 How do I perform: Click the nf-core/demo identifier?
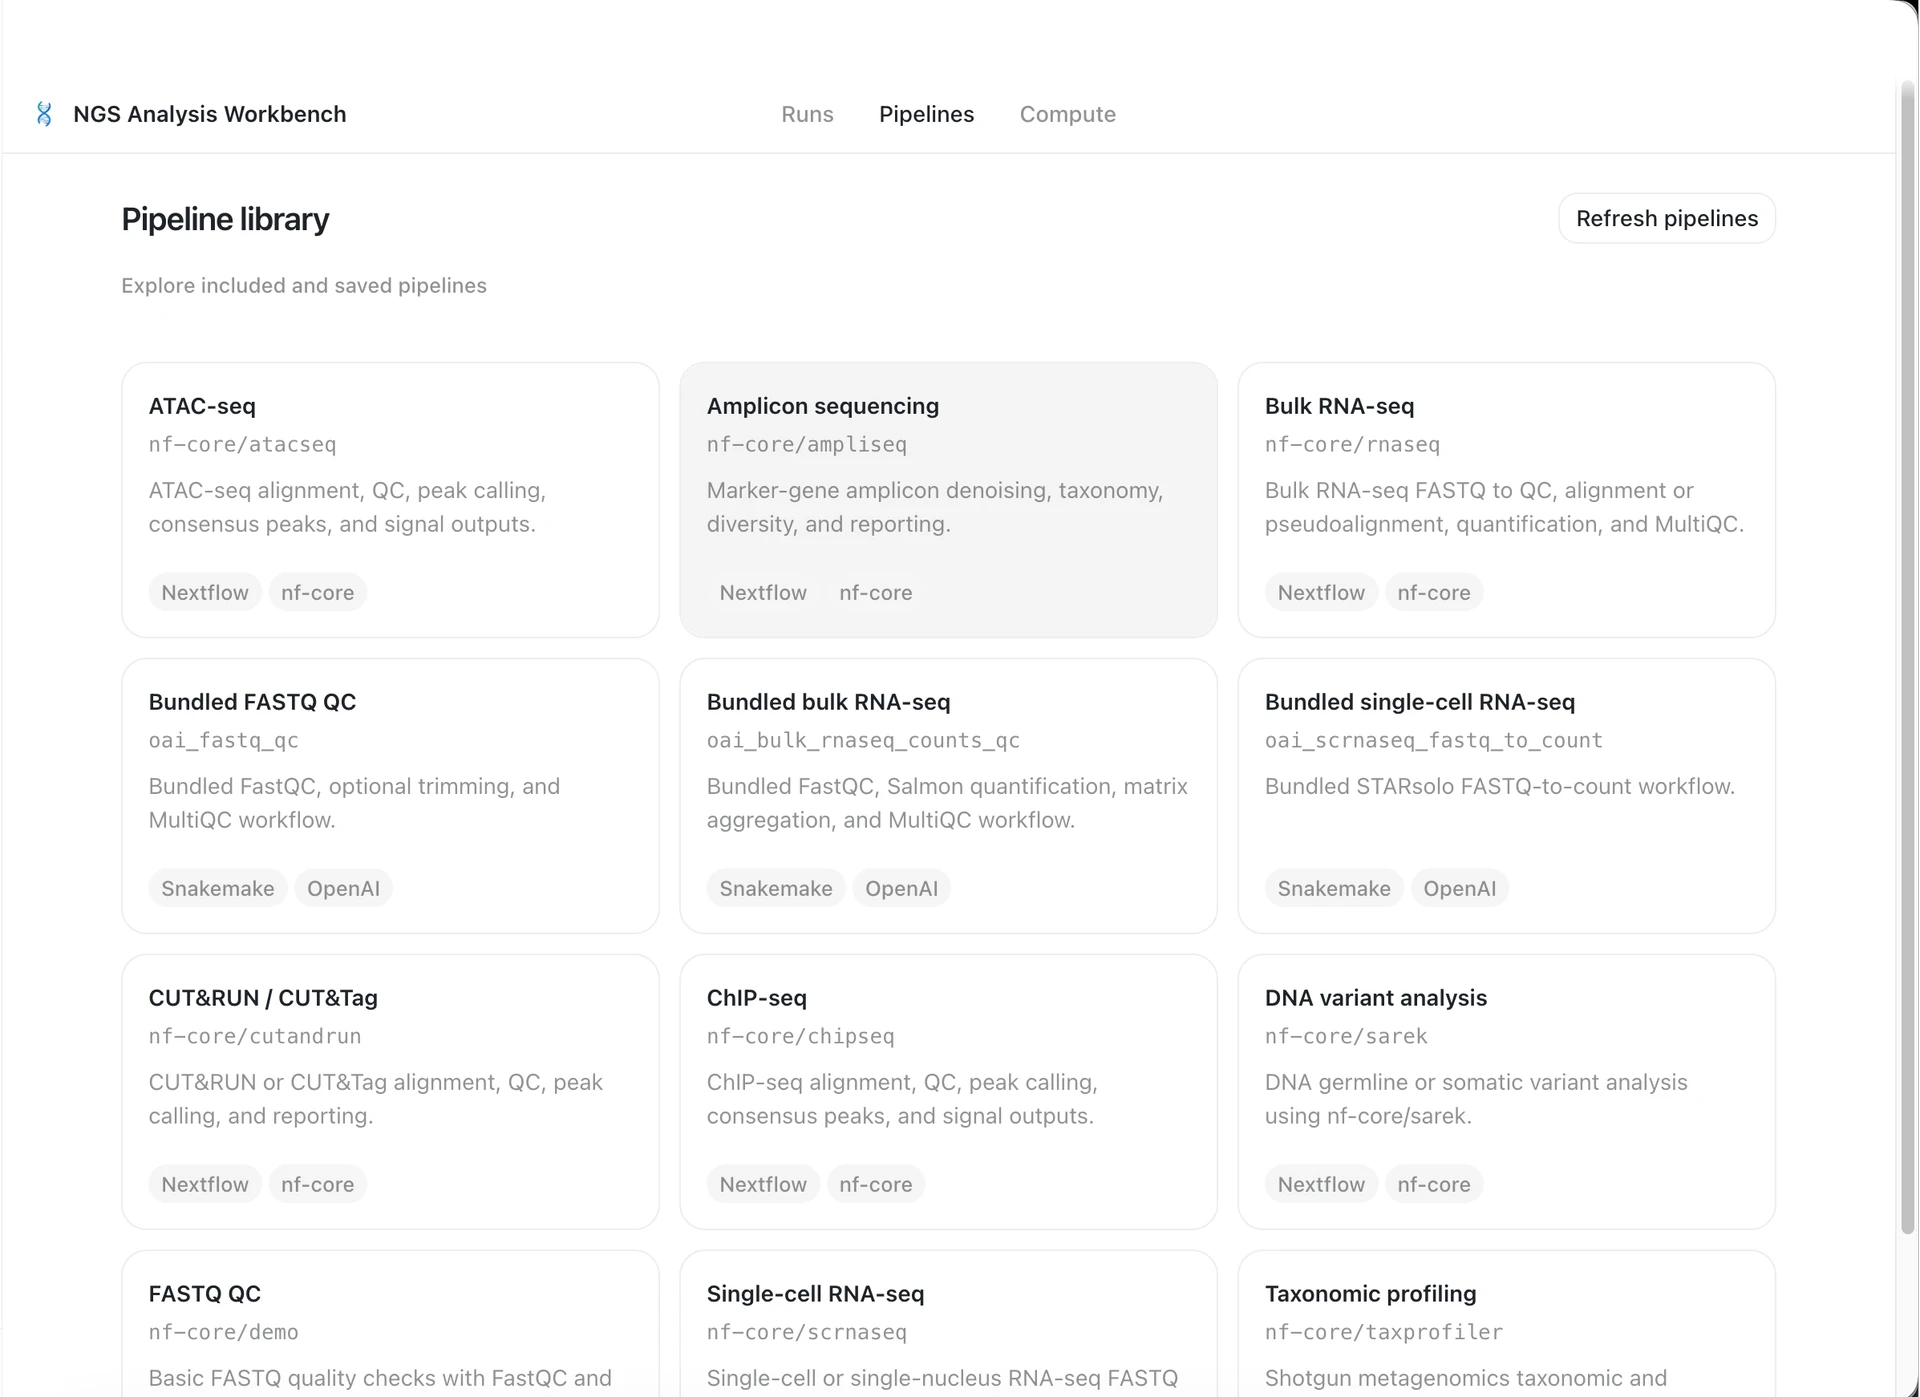click(x=224, y=1332)
